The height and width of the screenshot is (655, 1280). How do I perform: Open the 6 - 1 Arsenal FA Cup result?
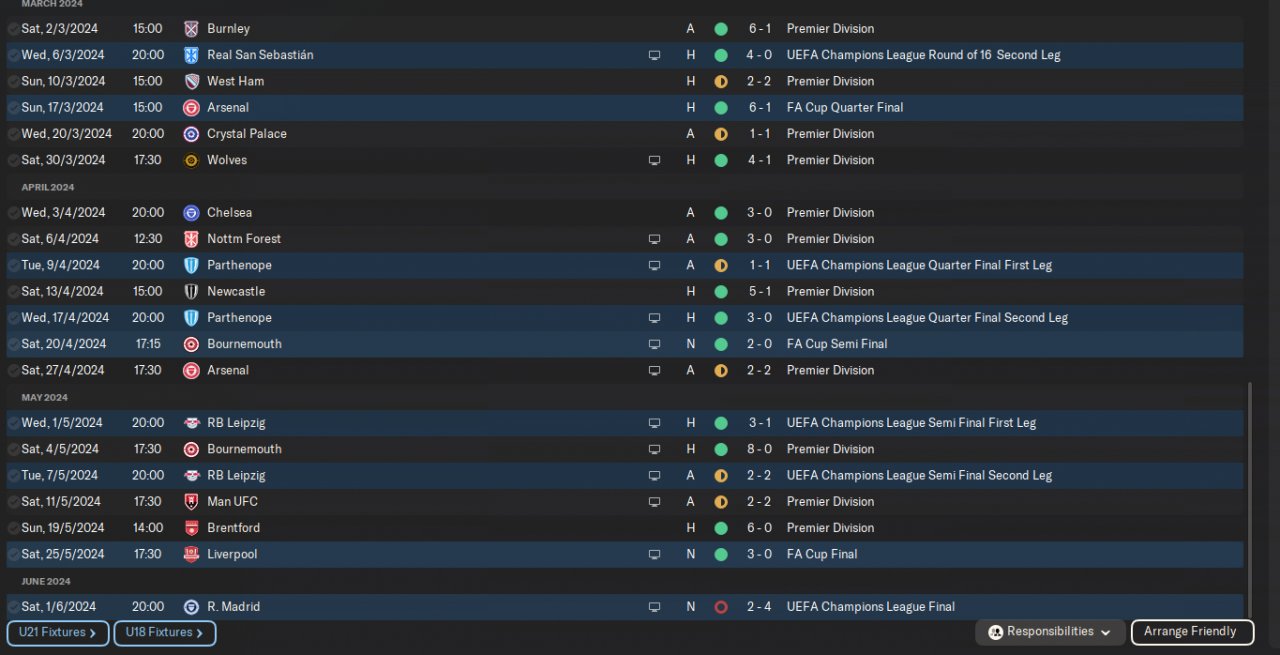[758, 108]
